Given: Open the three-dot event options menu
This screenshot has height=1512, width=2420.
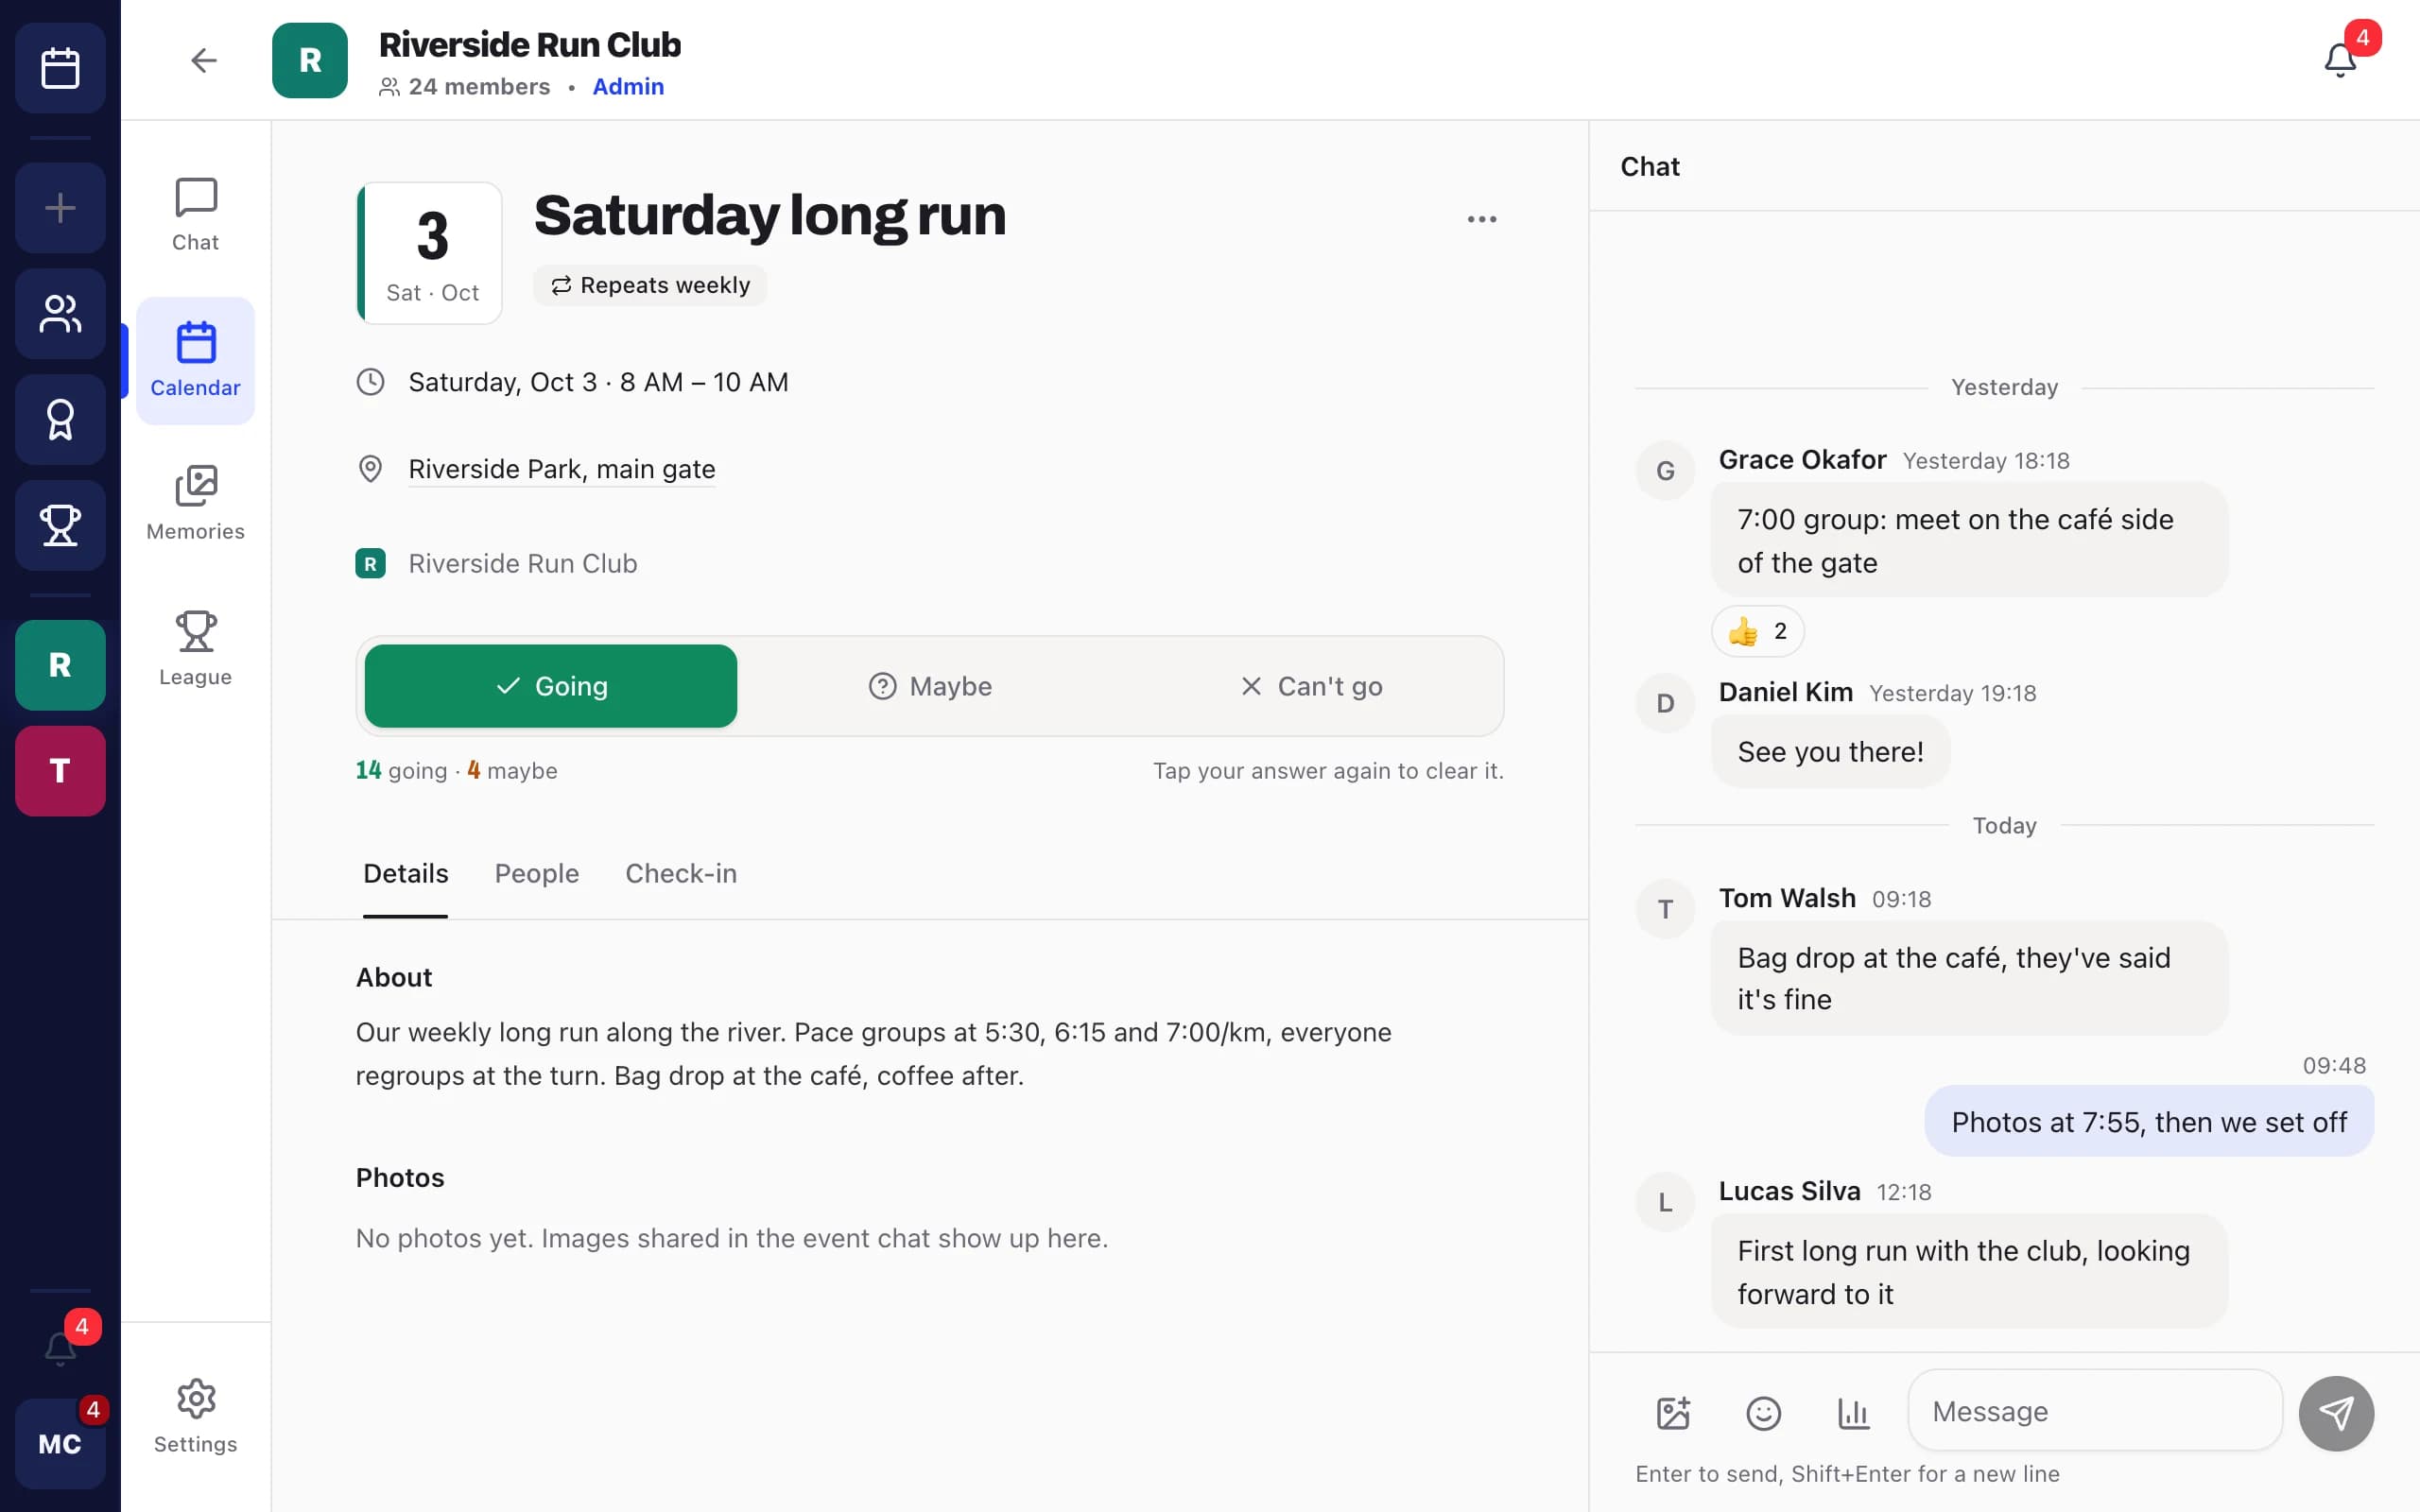Looking at the screenshot, I should point(1482,219).
